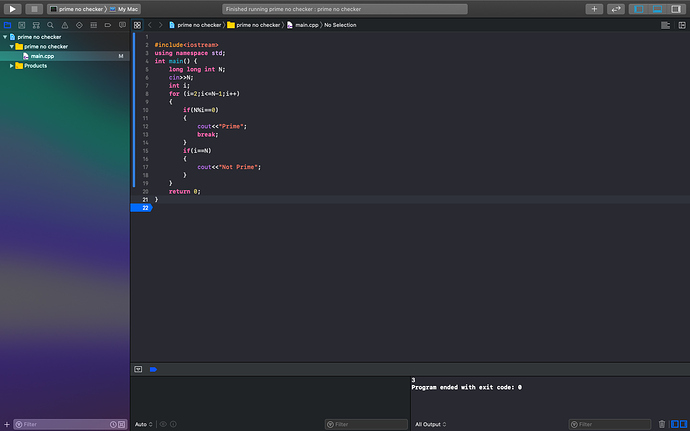
Task: Stop the running program
Action: [x=34, y=9]
